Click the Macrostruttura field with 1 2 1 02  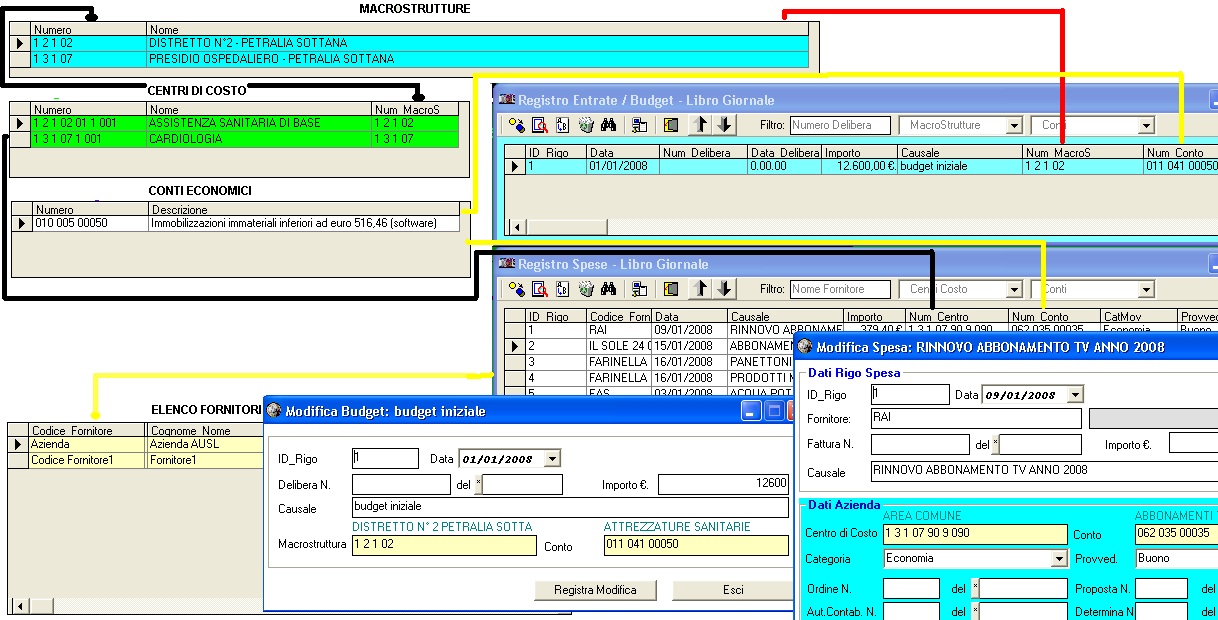click(444, 545)
